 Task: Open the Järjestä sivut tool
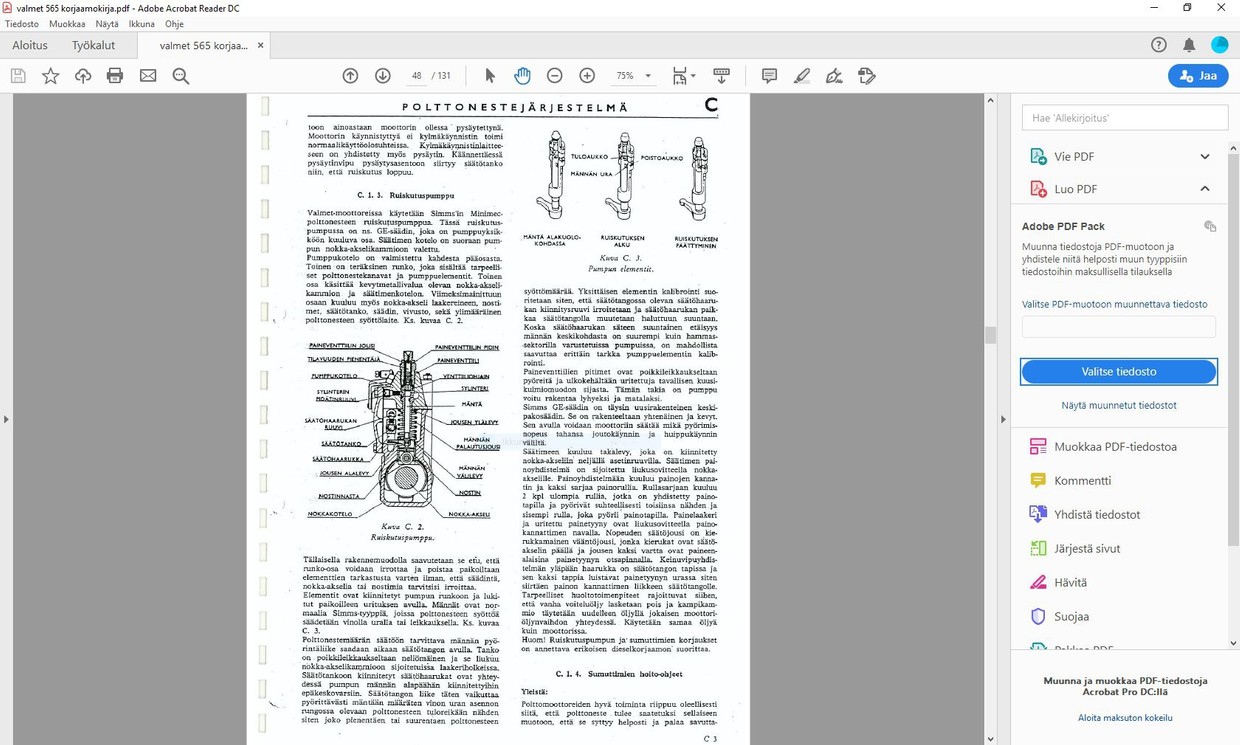1087,549
